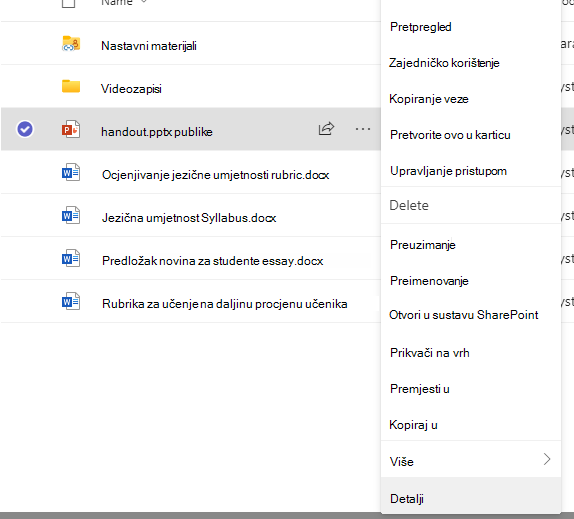Open file name handout.pptx publike
574x519 pixels.
click(x=157, y=132)
